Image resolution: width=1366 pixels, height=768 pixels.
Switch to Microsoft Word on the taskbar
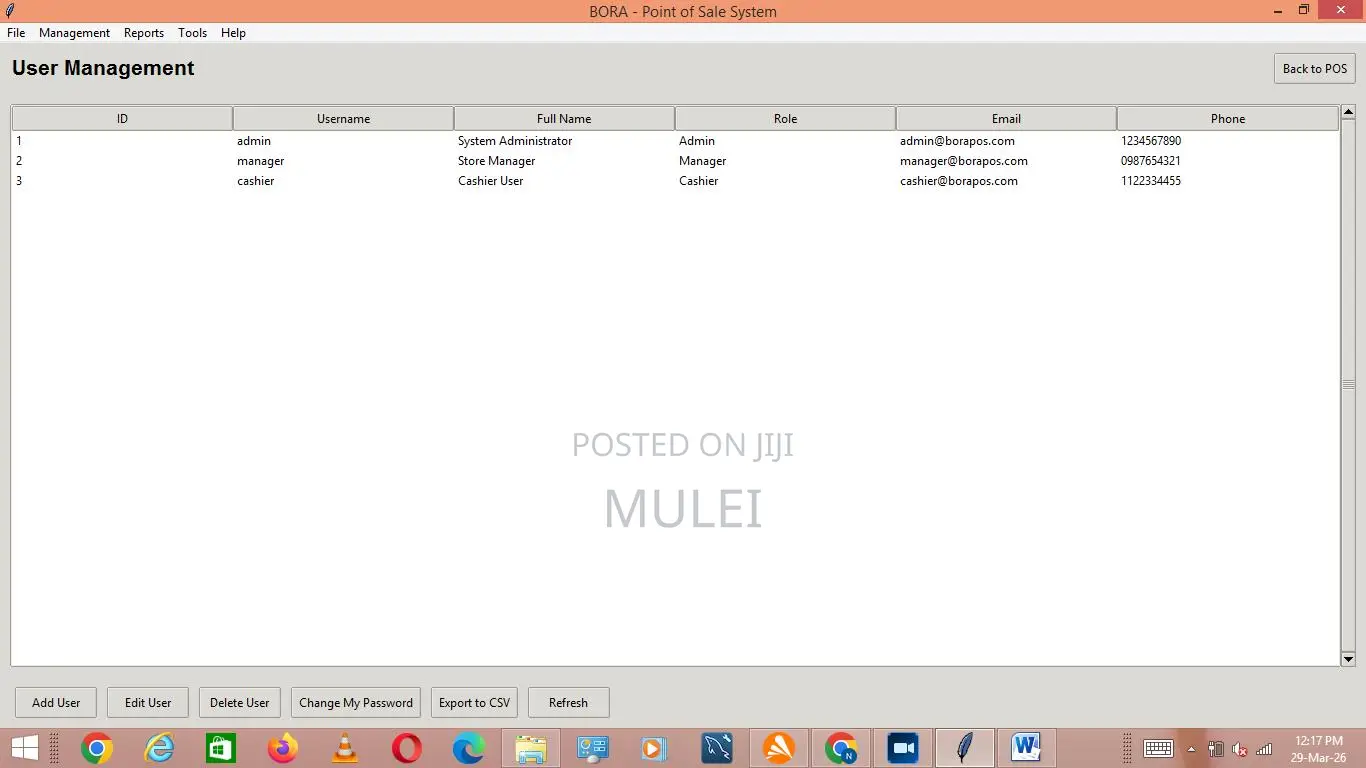(x=1026, y=748)
